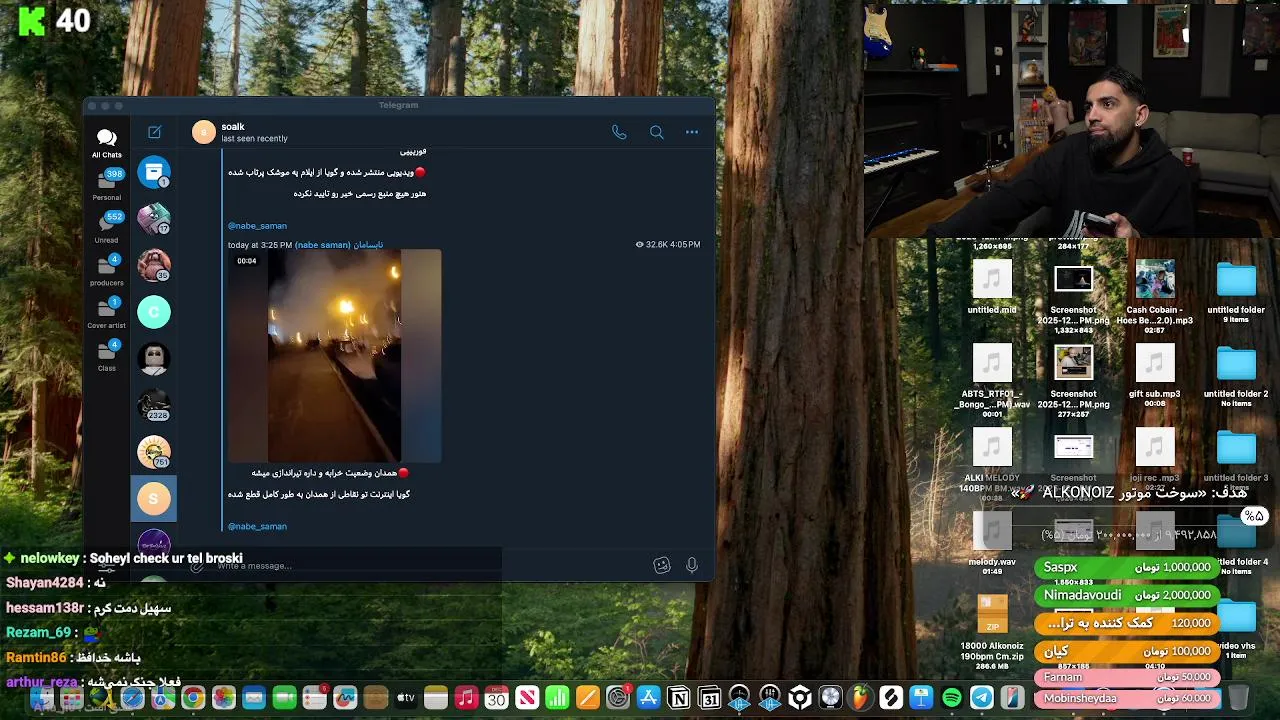Image resolution: width=1280 pixels, height=720 pixels.
Task: Open compose new message in Telegram
Action: click(x=154, y=132)
